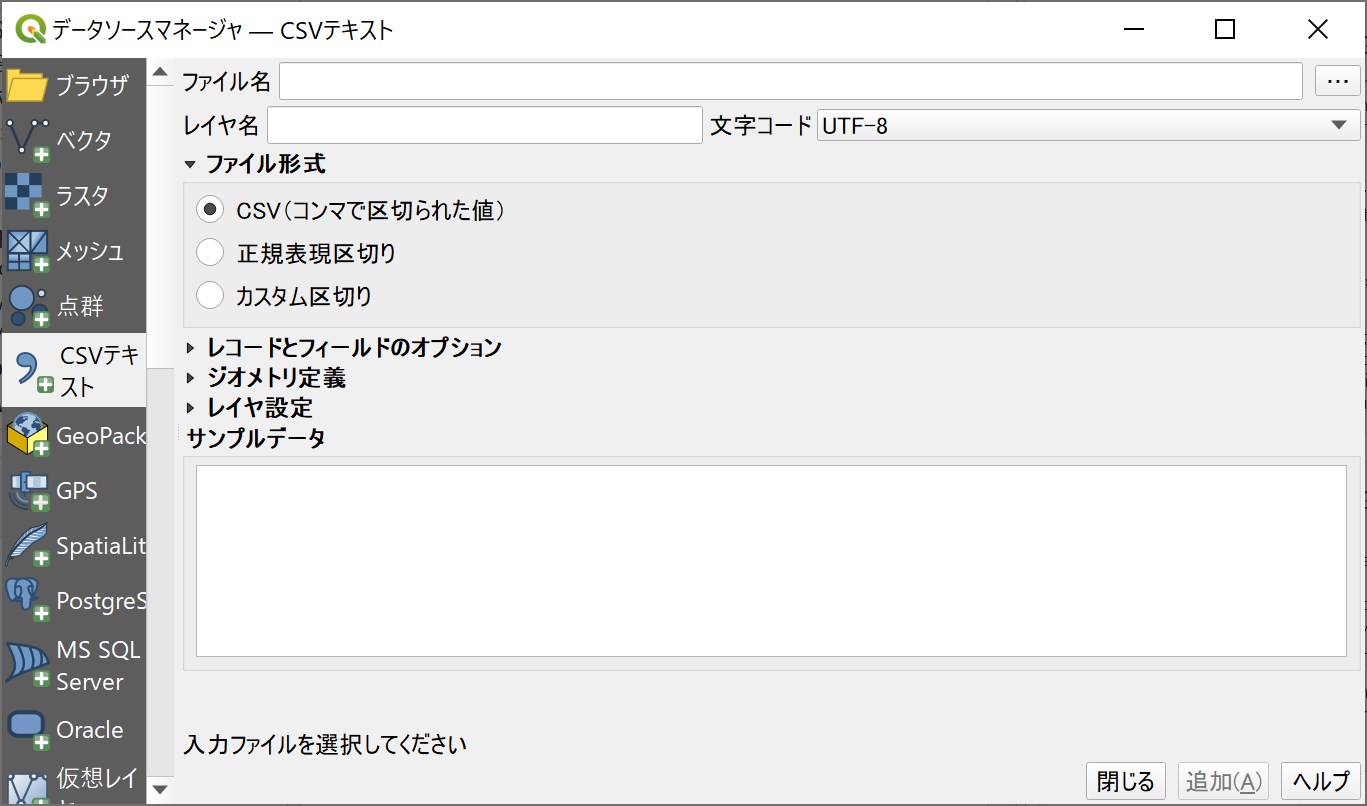Viewport: 1367px width, 806px height.
Task: Choose the カスタム区切り radio option
Action: click(x=210, y=296)
